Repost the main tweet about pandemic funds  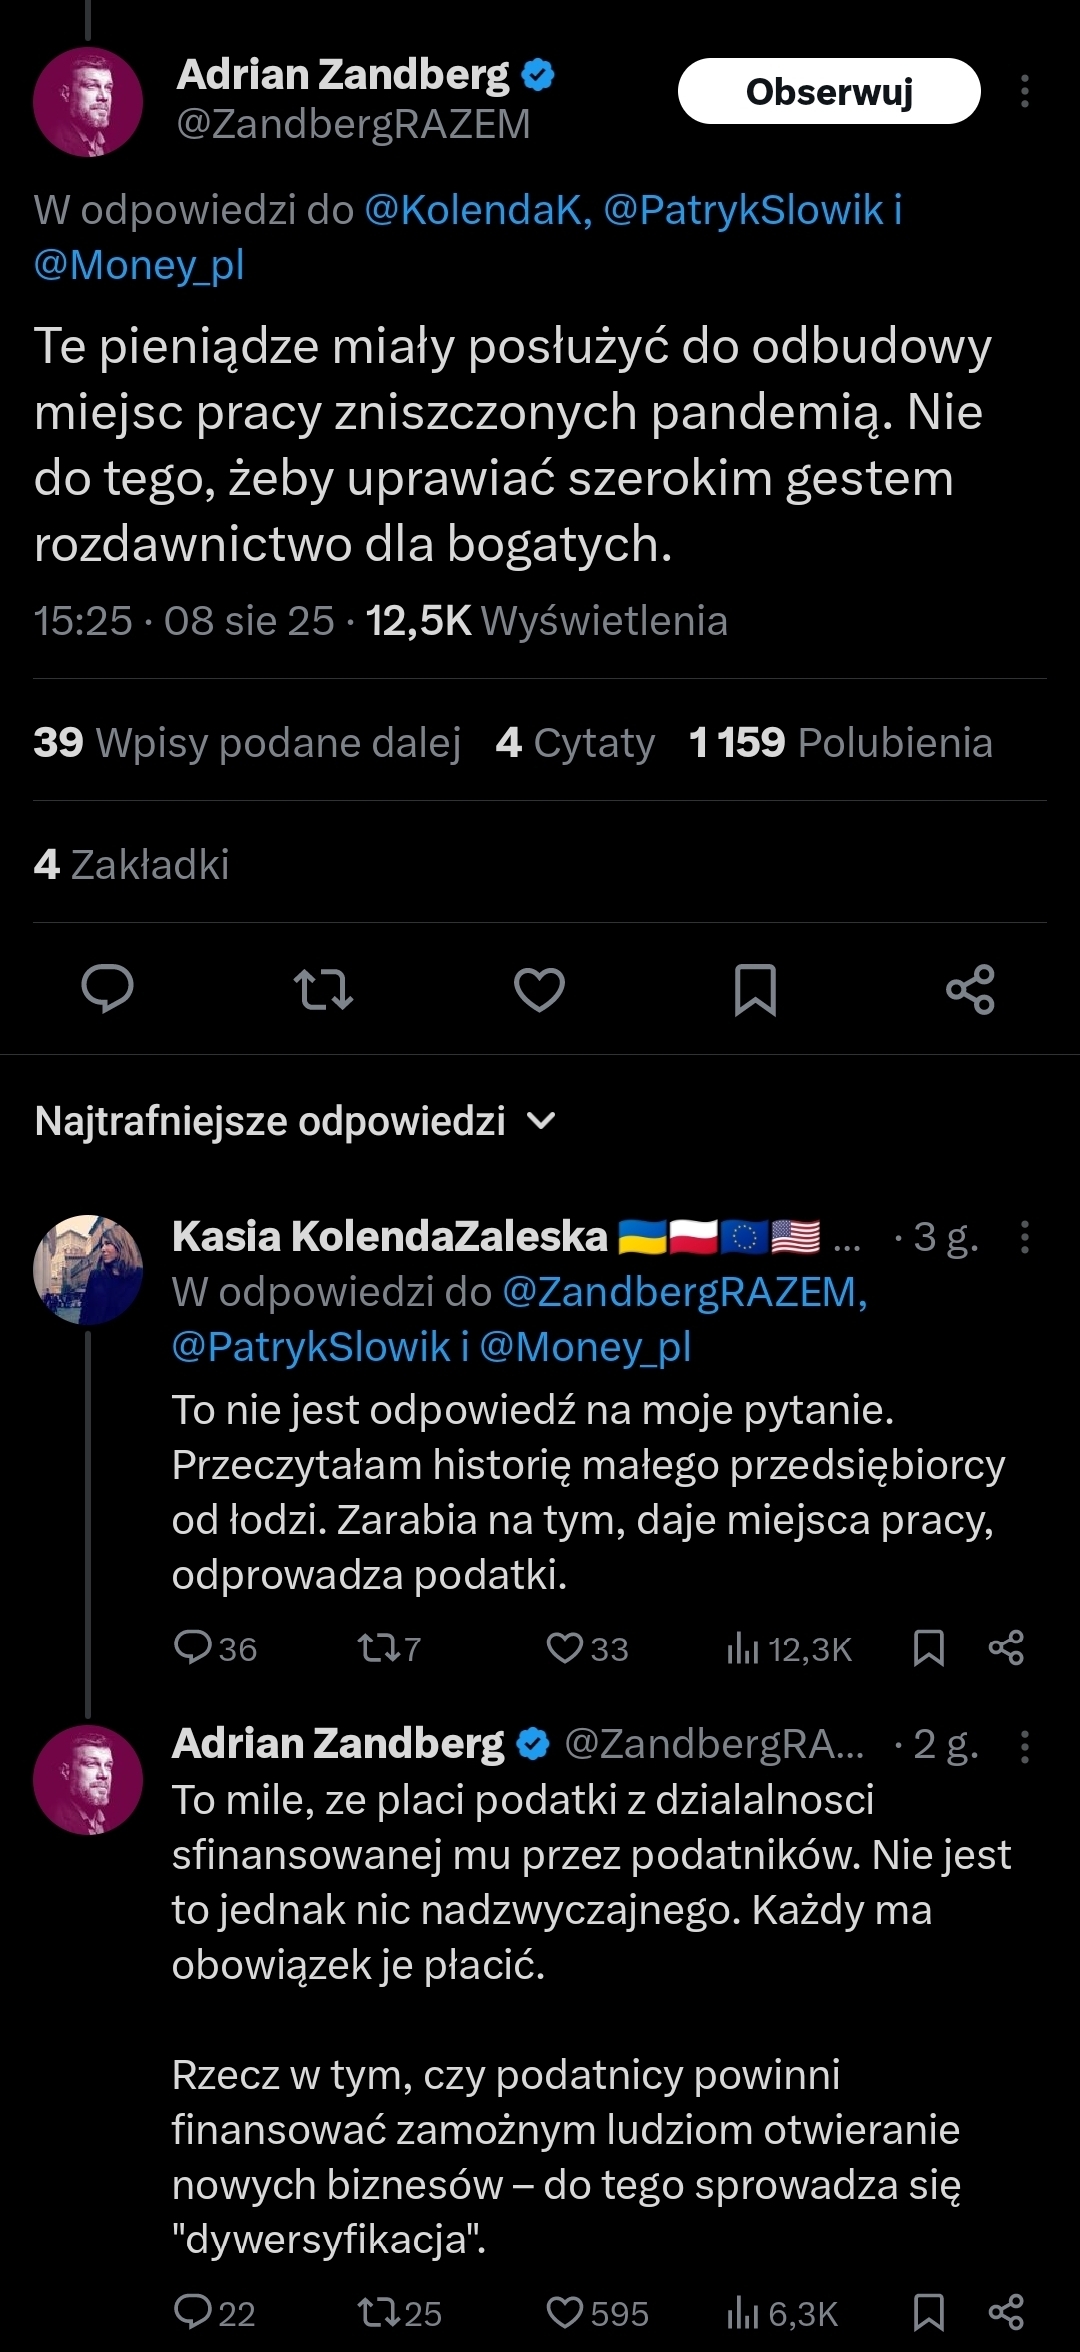pyautogui.click(x=323, y=989)
